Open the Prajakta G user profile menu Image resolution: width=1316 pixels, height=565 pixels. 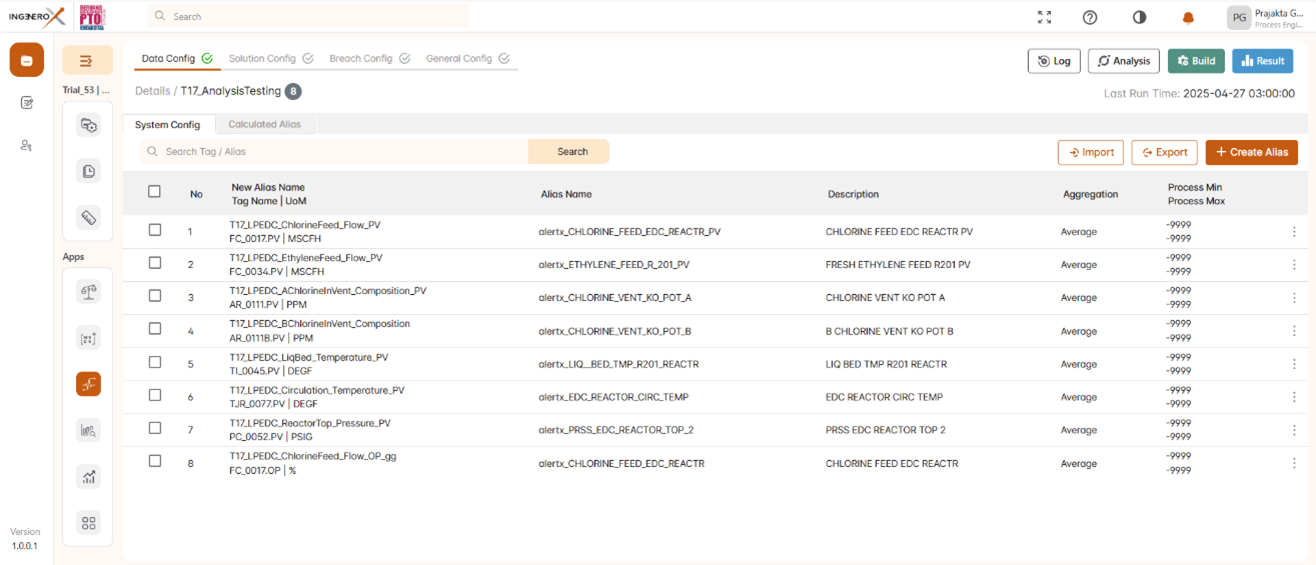[x=1265, y=17]
